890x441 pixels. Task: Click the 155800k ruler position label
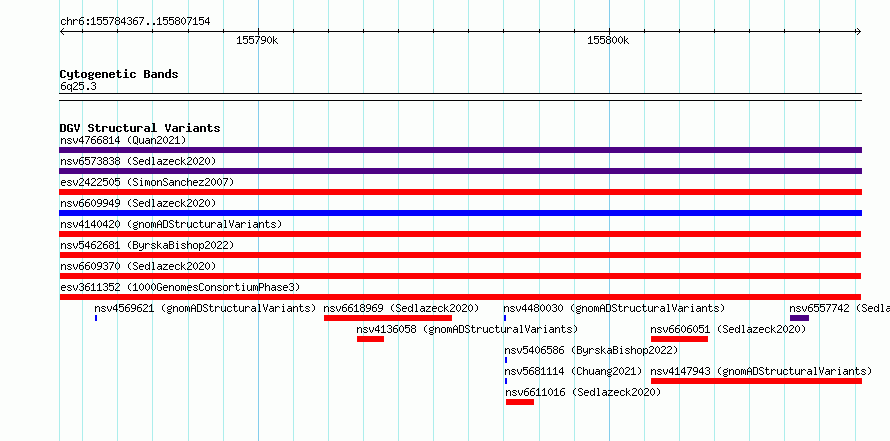point(608,40)
